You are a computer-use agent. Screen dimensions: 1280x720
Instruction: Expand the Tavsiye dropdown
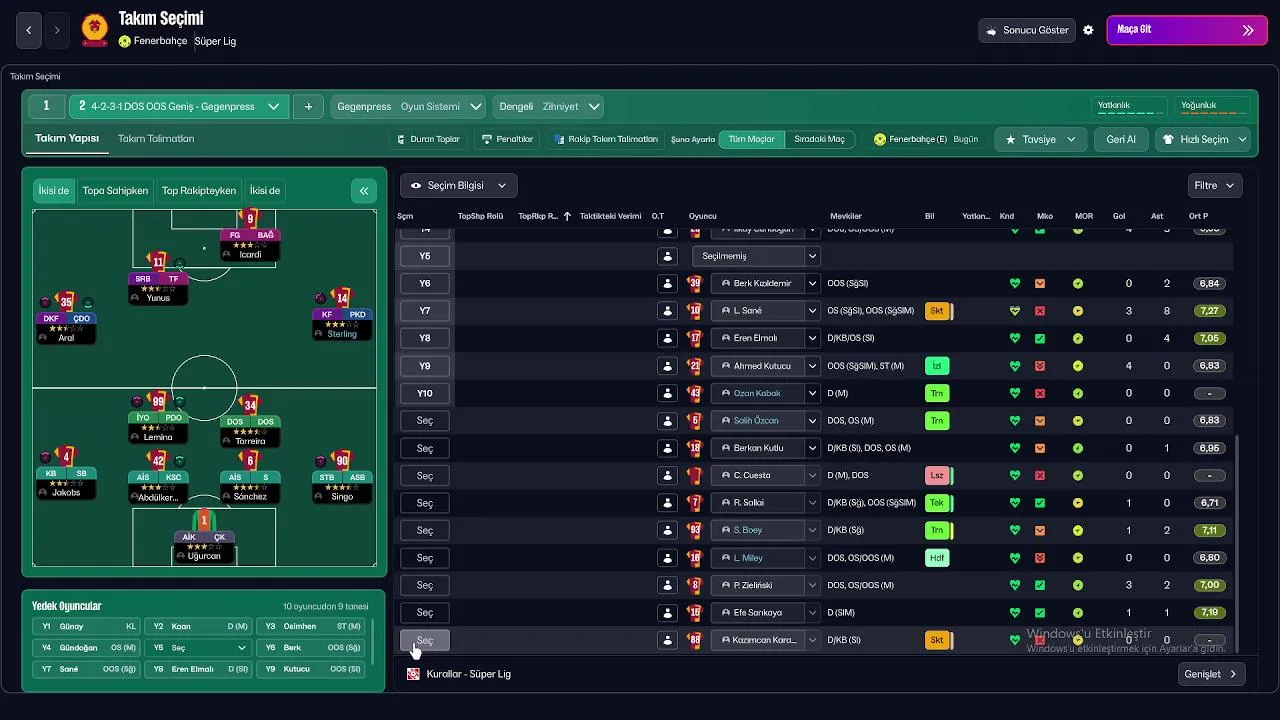1040,139
